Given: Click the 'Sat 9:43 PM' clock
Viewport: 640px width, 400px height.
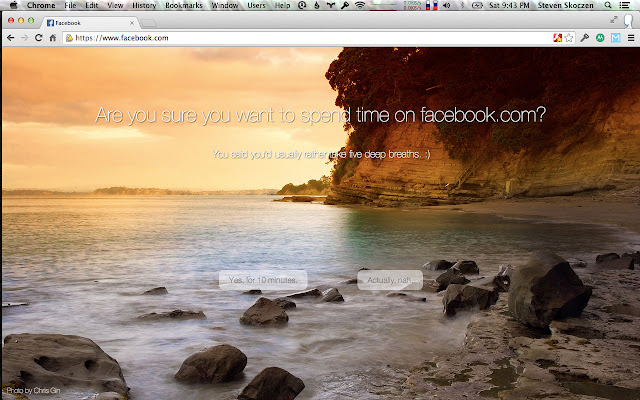Looking at the screenshot, I should click(x=509, y=5).
